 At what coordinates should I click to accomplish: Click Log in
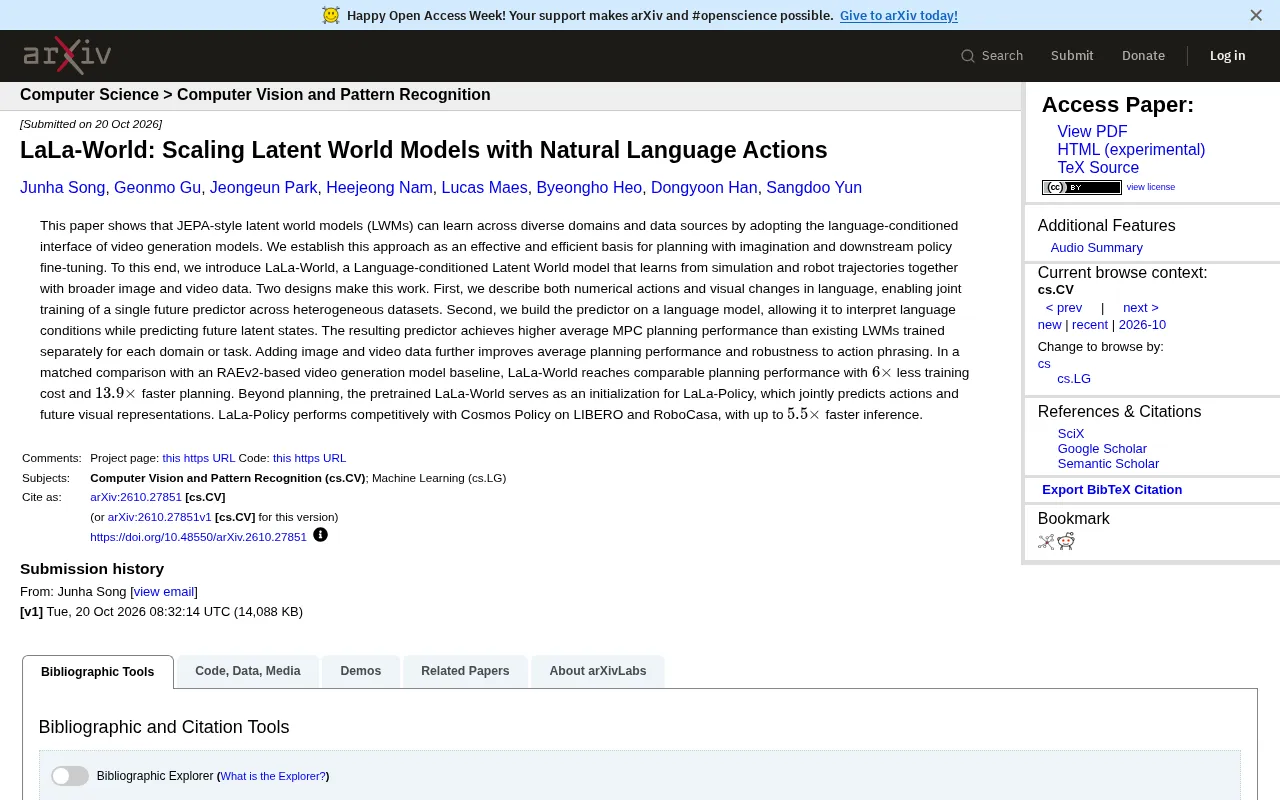click(1227, 56)
